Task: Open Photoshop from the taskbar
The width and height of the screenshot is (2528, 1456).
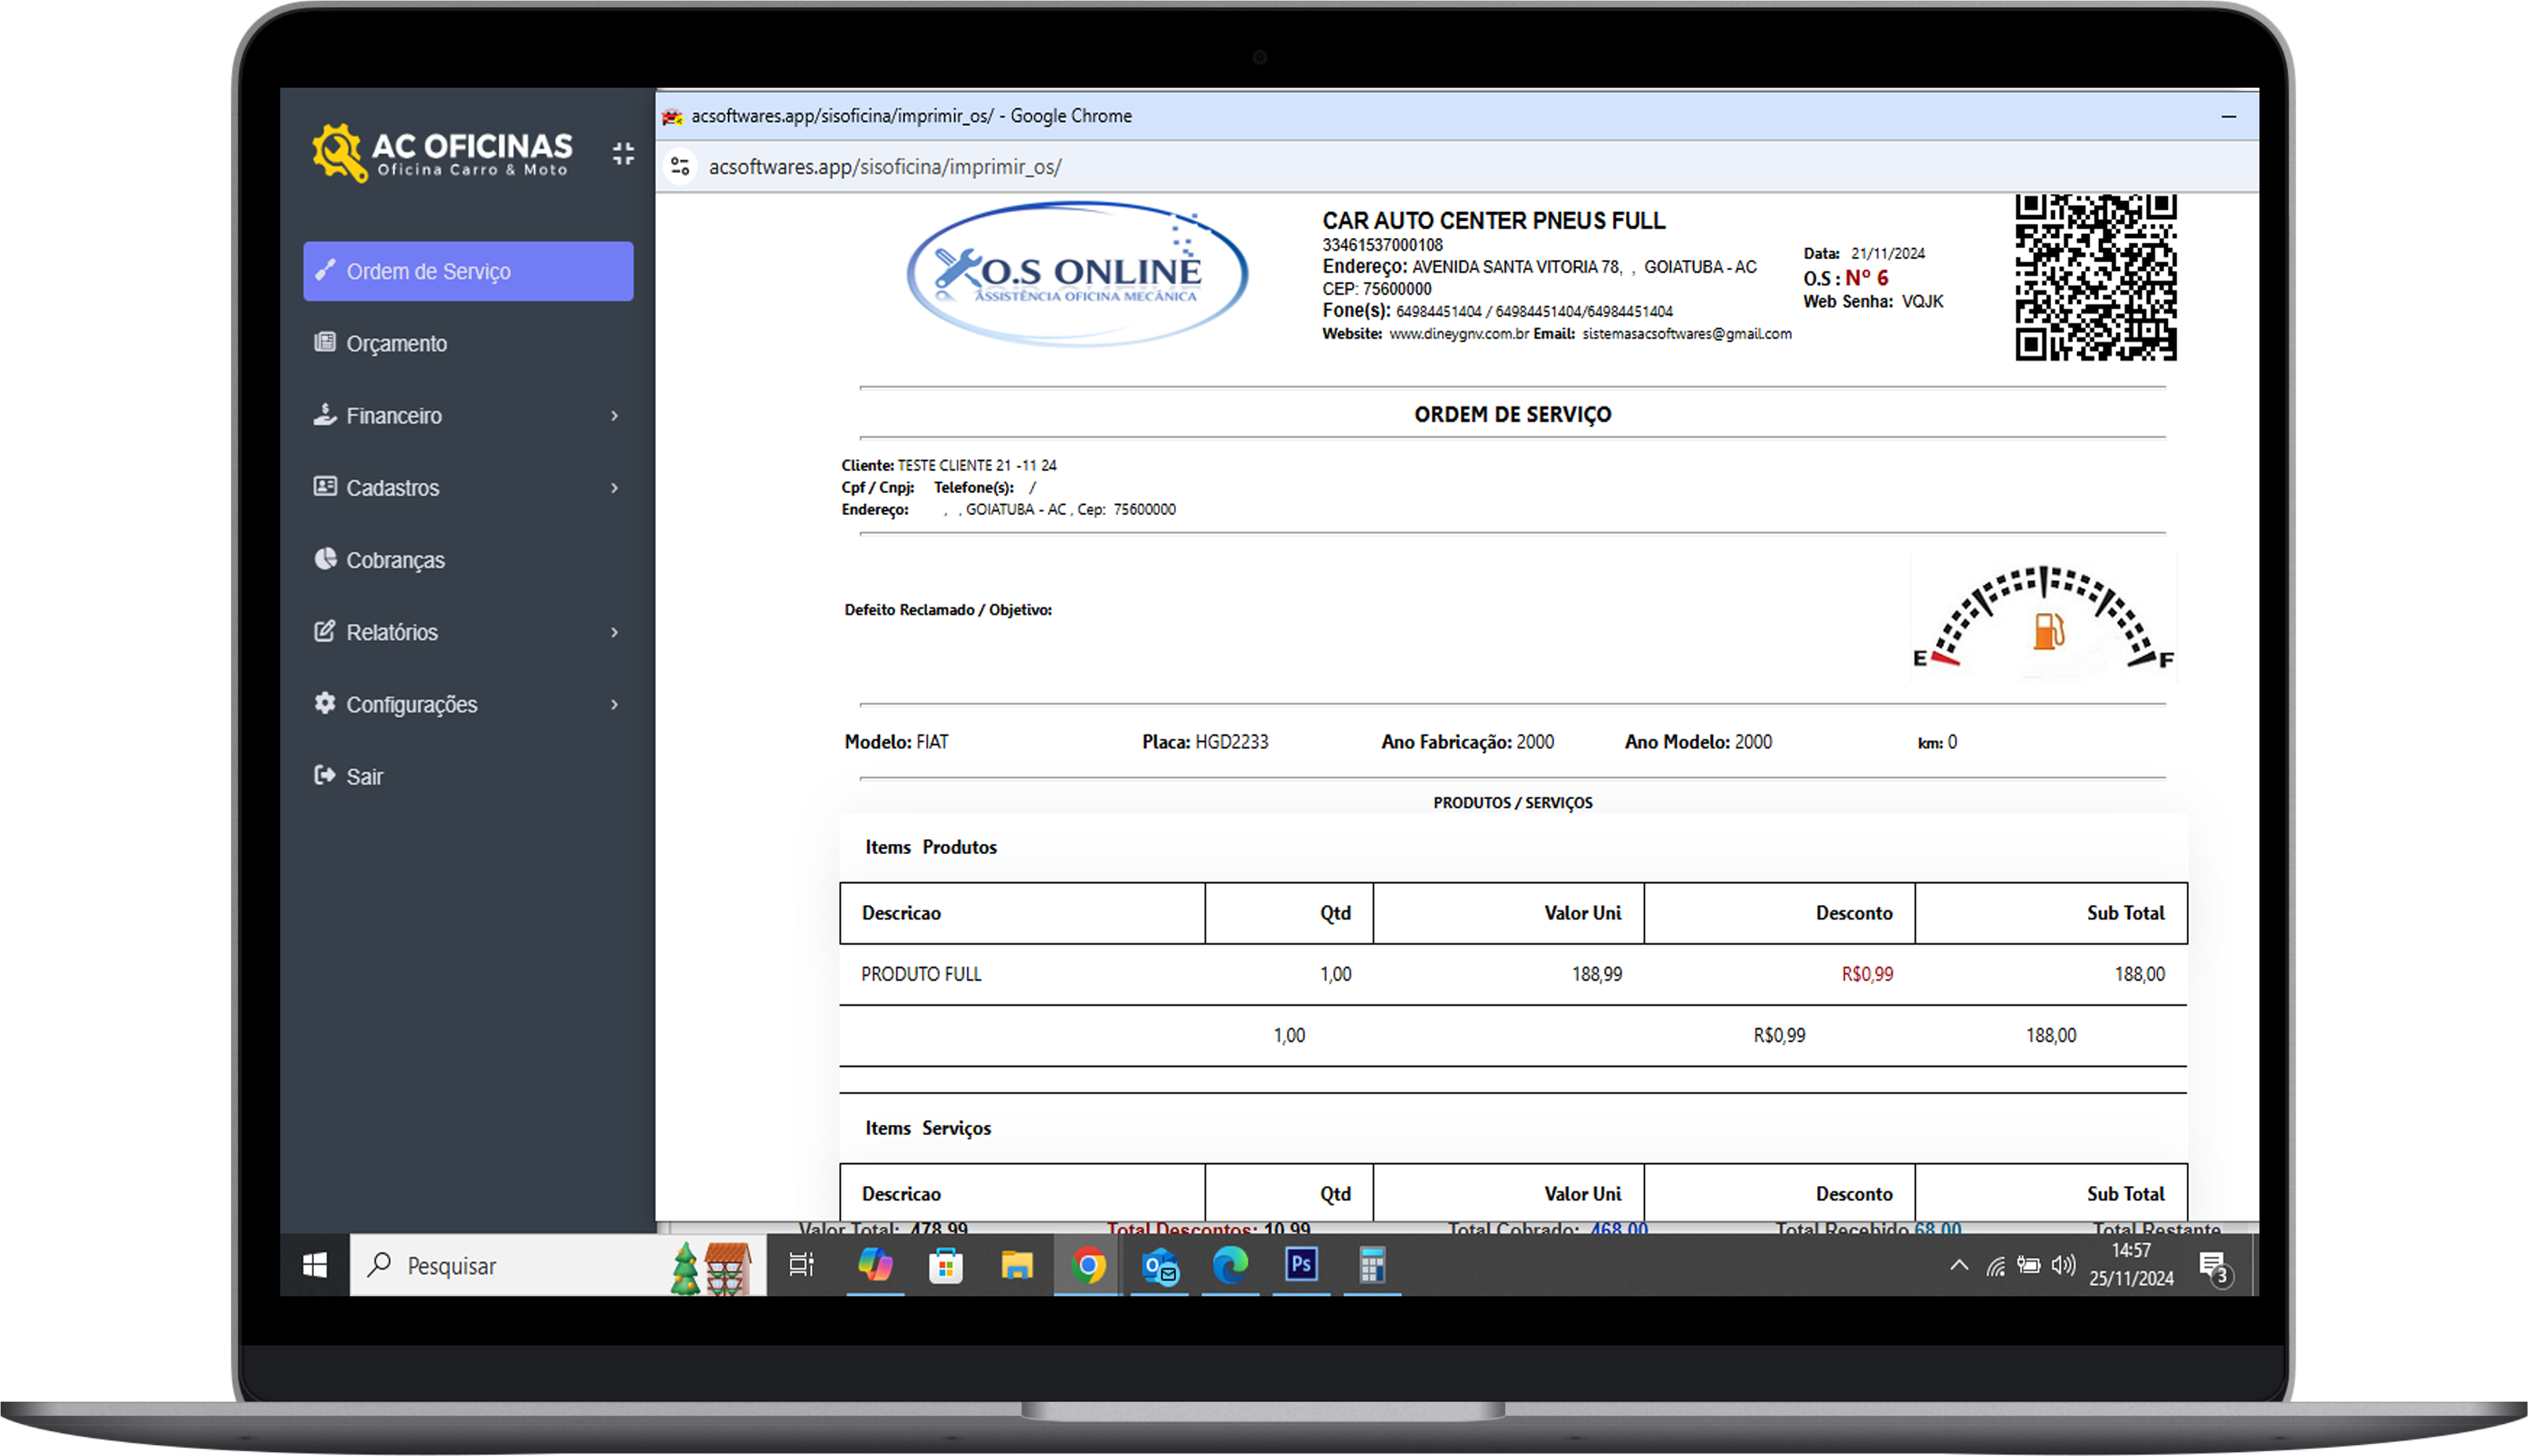Action: click(1301, 1265)
